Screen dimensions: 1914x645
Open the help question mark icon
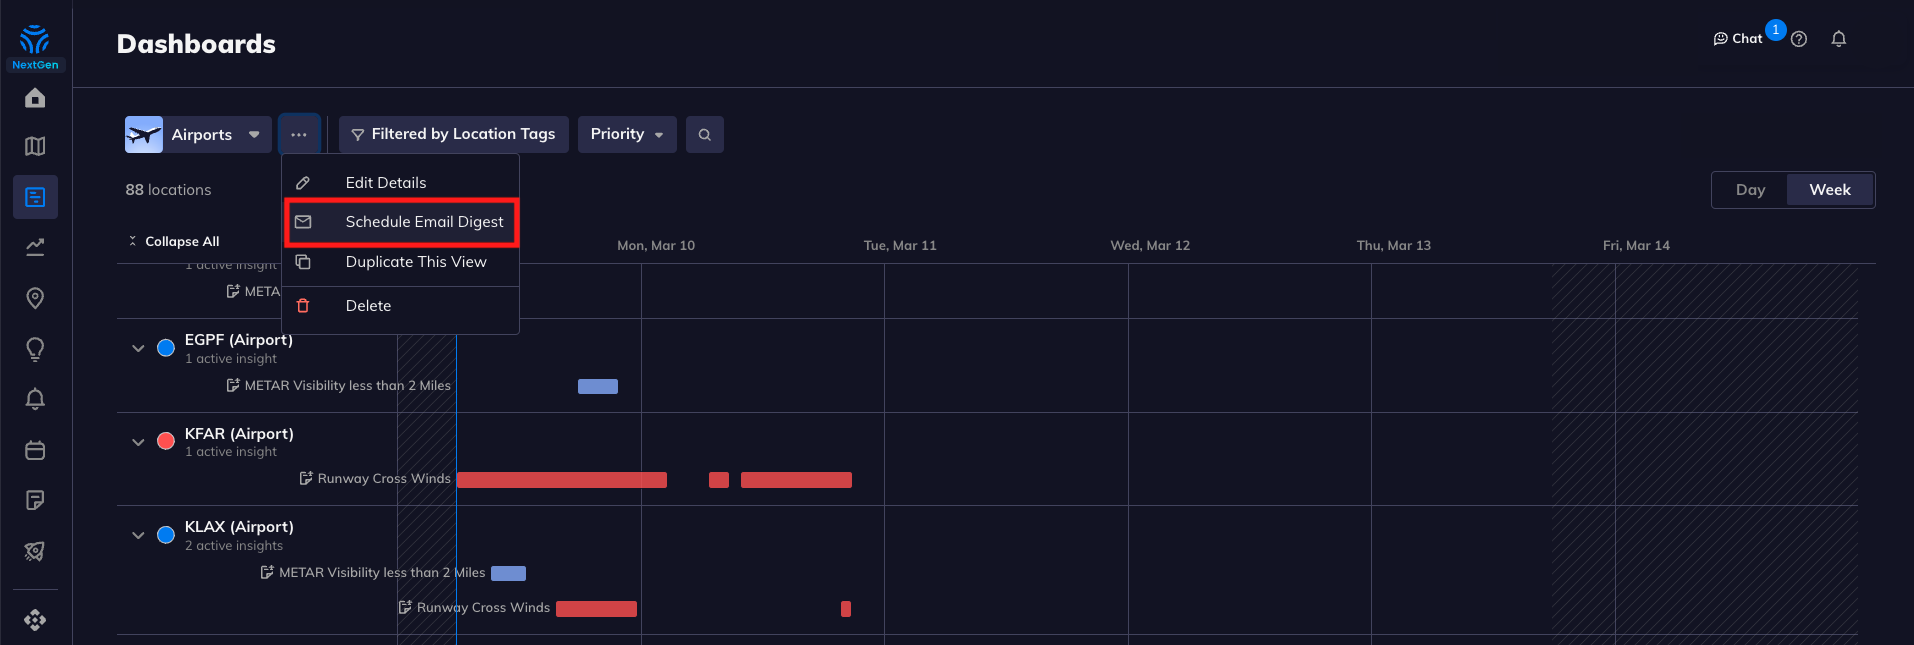[x=1799, y=39]
